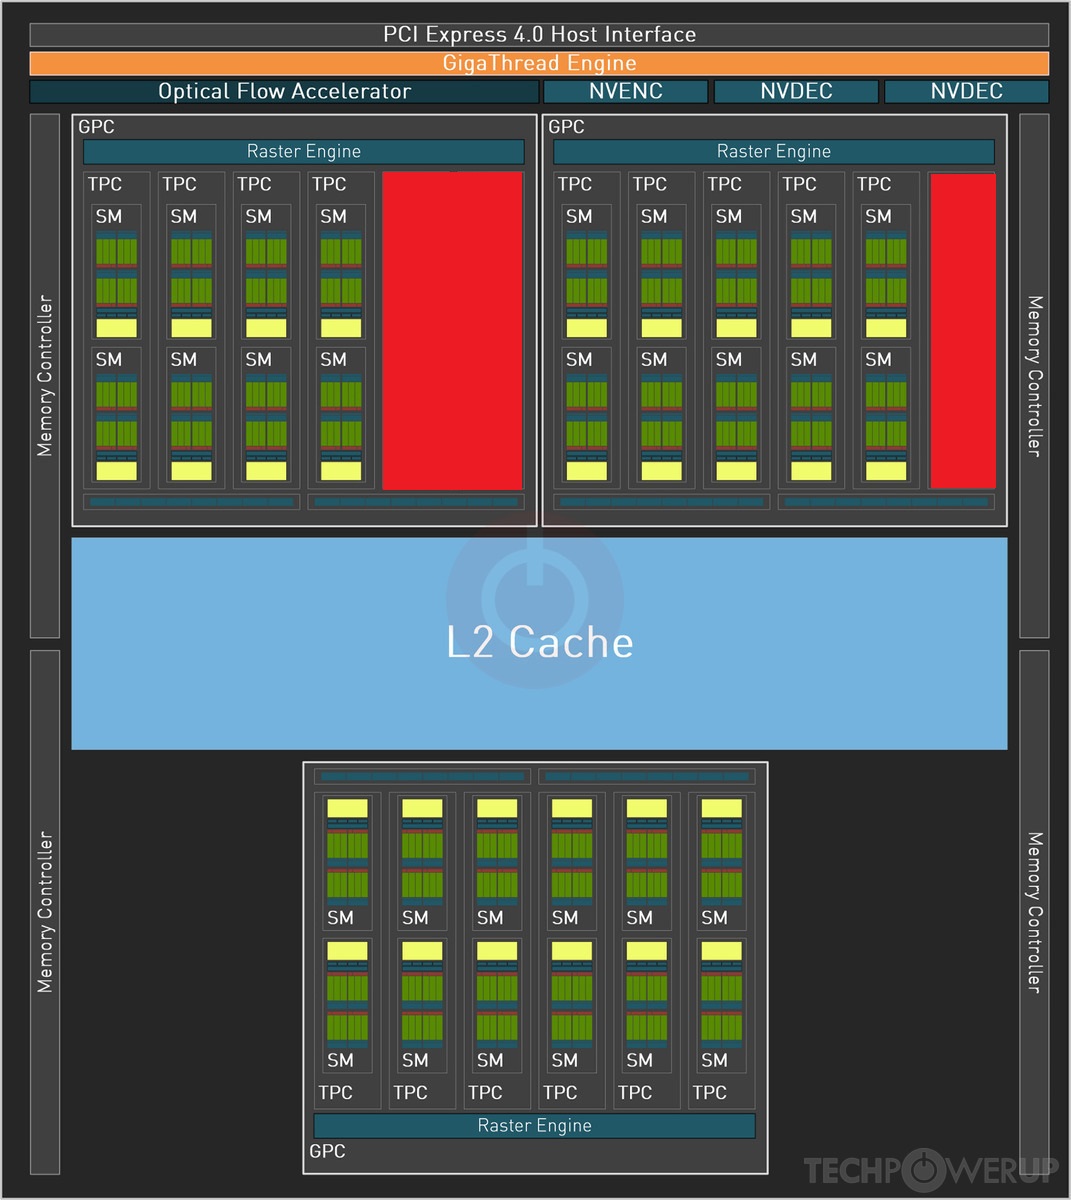
Task: Click the PCI Express 4.0 Host Interface bar
Action: click(539, 35)
